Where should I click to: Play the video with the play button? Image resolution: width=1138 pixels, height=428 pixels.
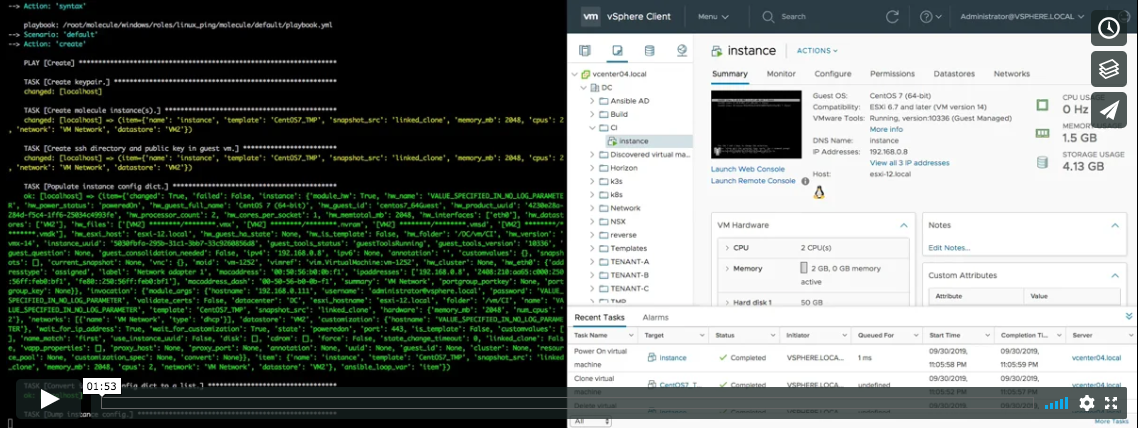(x=49, y=399)
